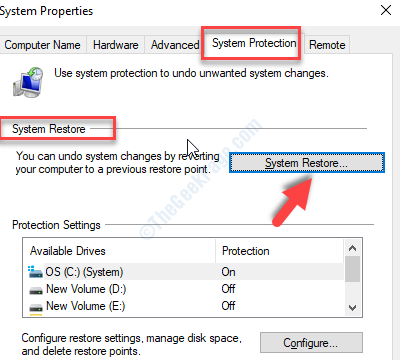
Task: Select the System Protection tab
Action: pyautogui.click(x=254, y=43)
